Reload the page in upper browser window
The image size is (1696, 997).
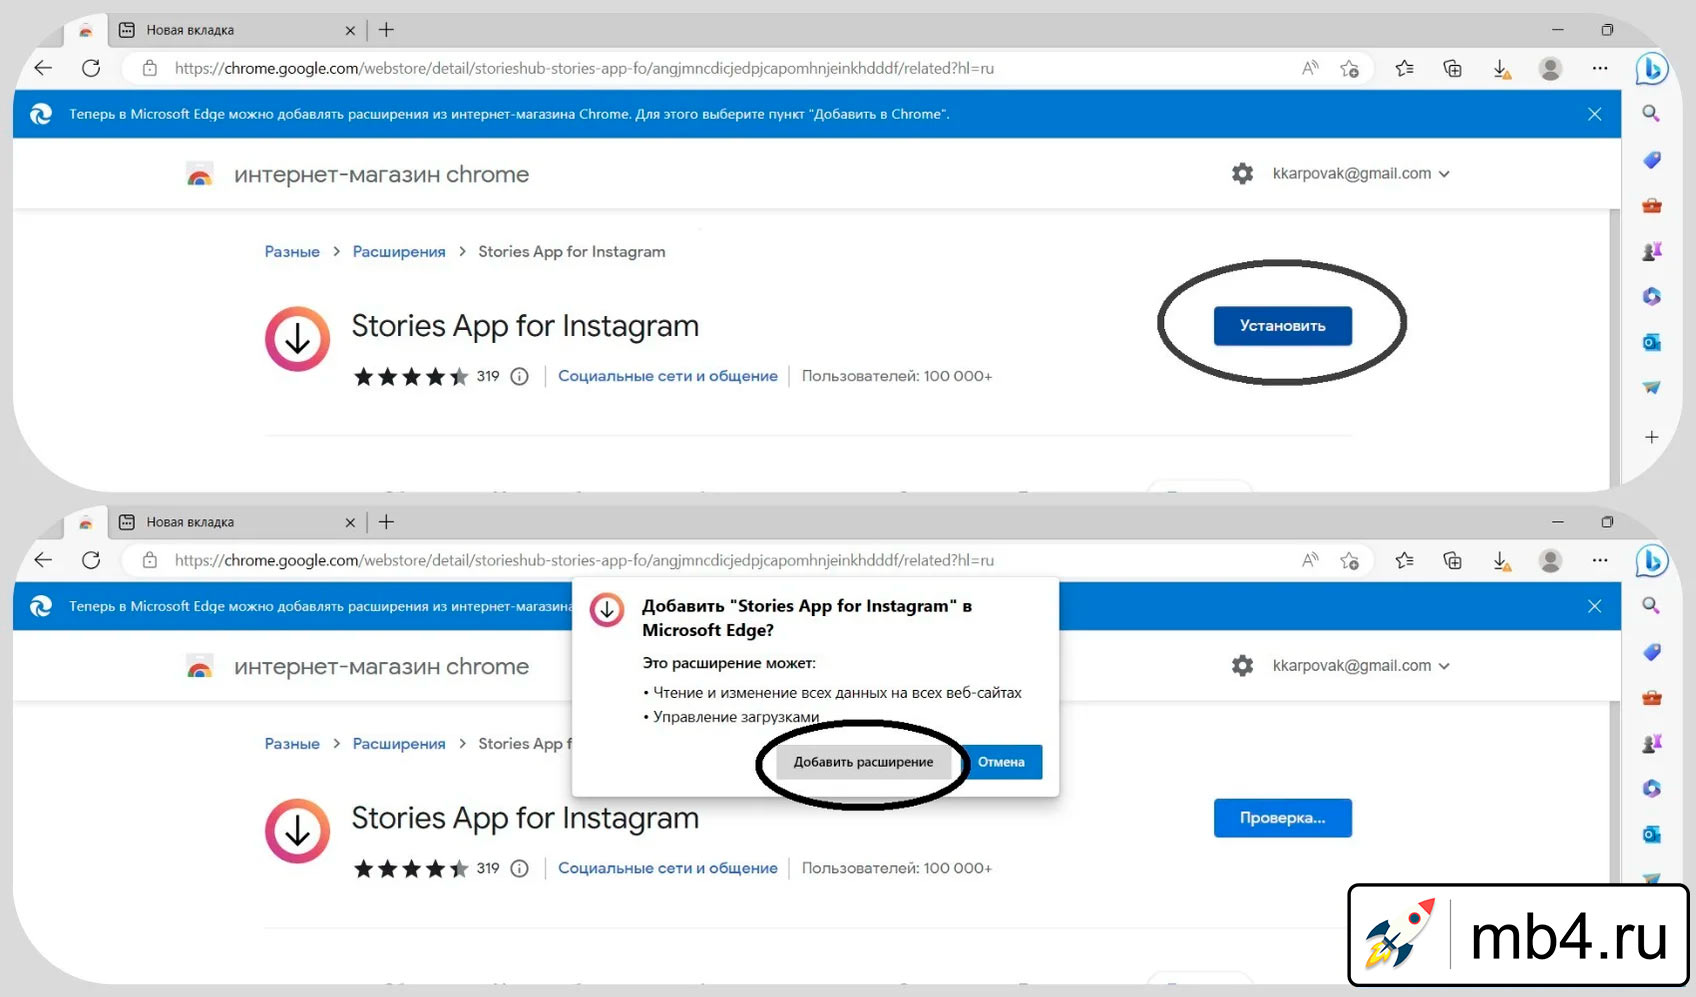point(91,68)
